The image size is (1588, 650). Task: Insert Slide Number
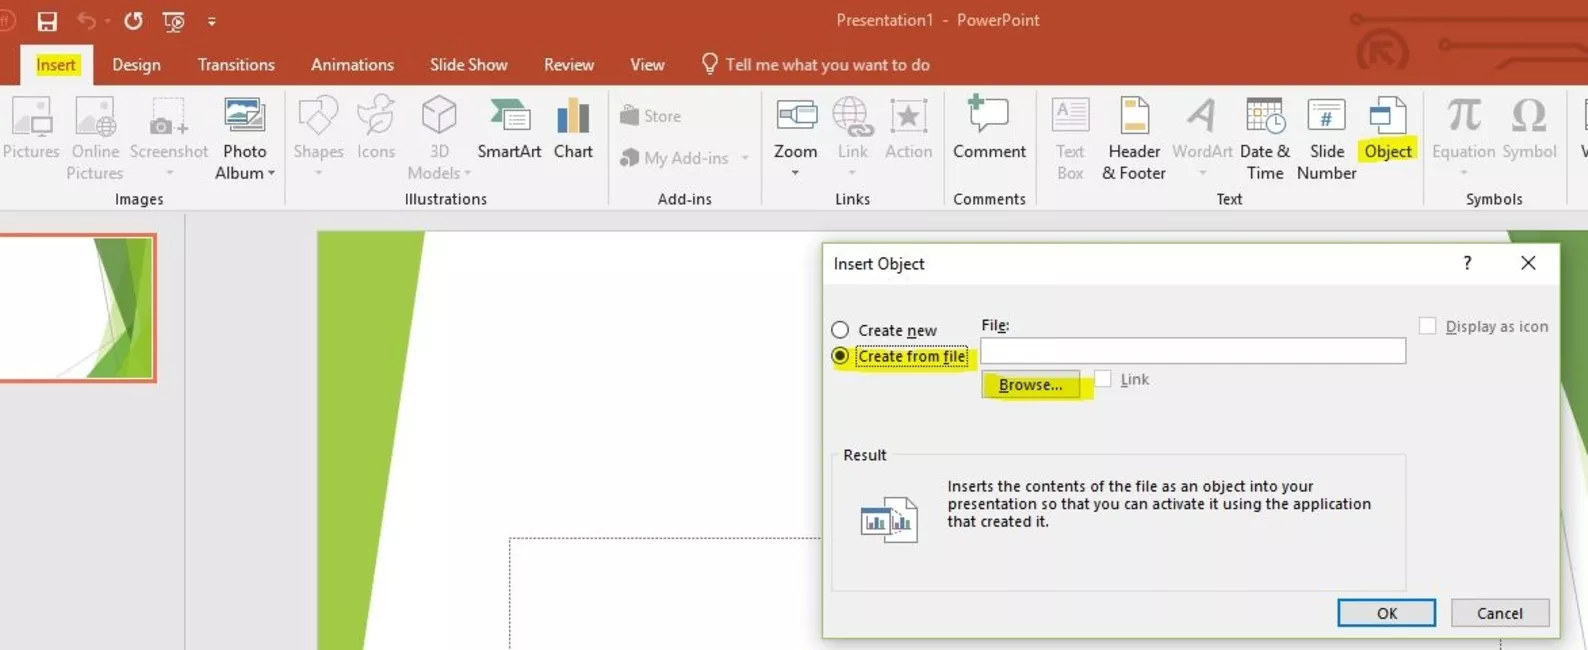coord(1326,138)
